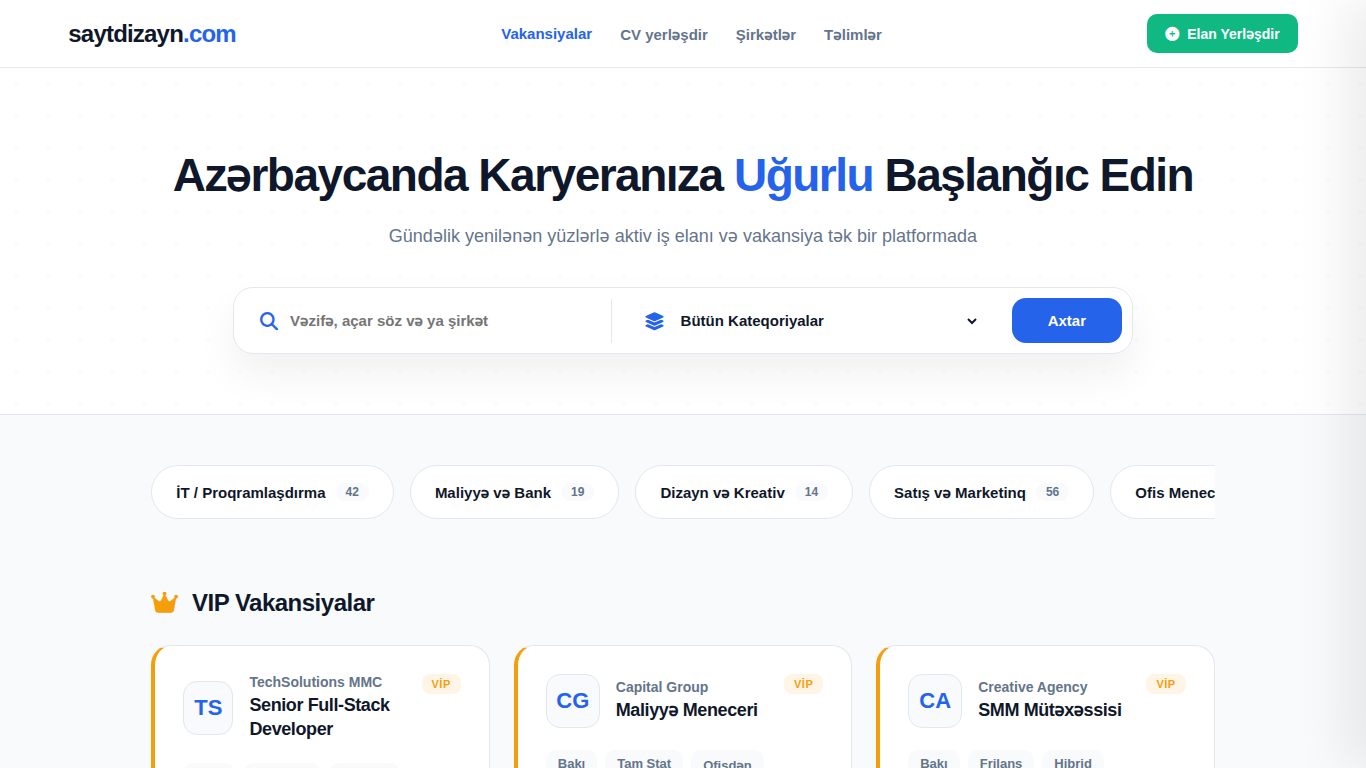Click the Hibrid tag on Creative Agency card

tap(1073, 762)
